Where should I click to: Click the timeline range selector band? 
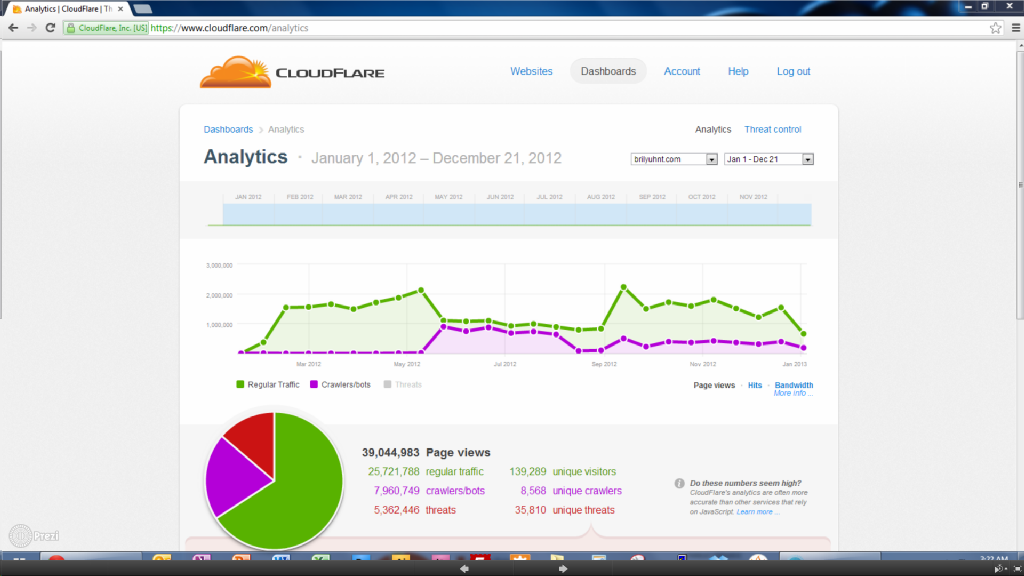tap(517, 214)
